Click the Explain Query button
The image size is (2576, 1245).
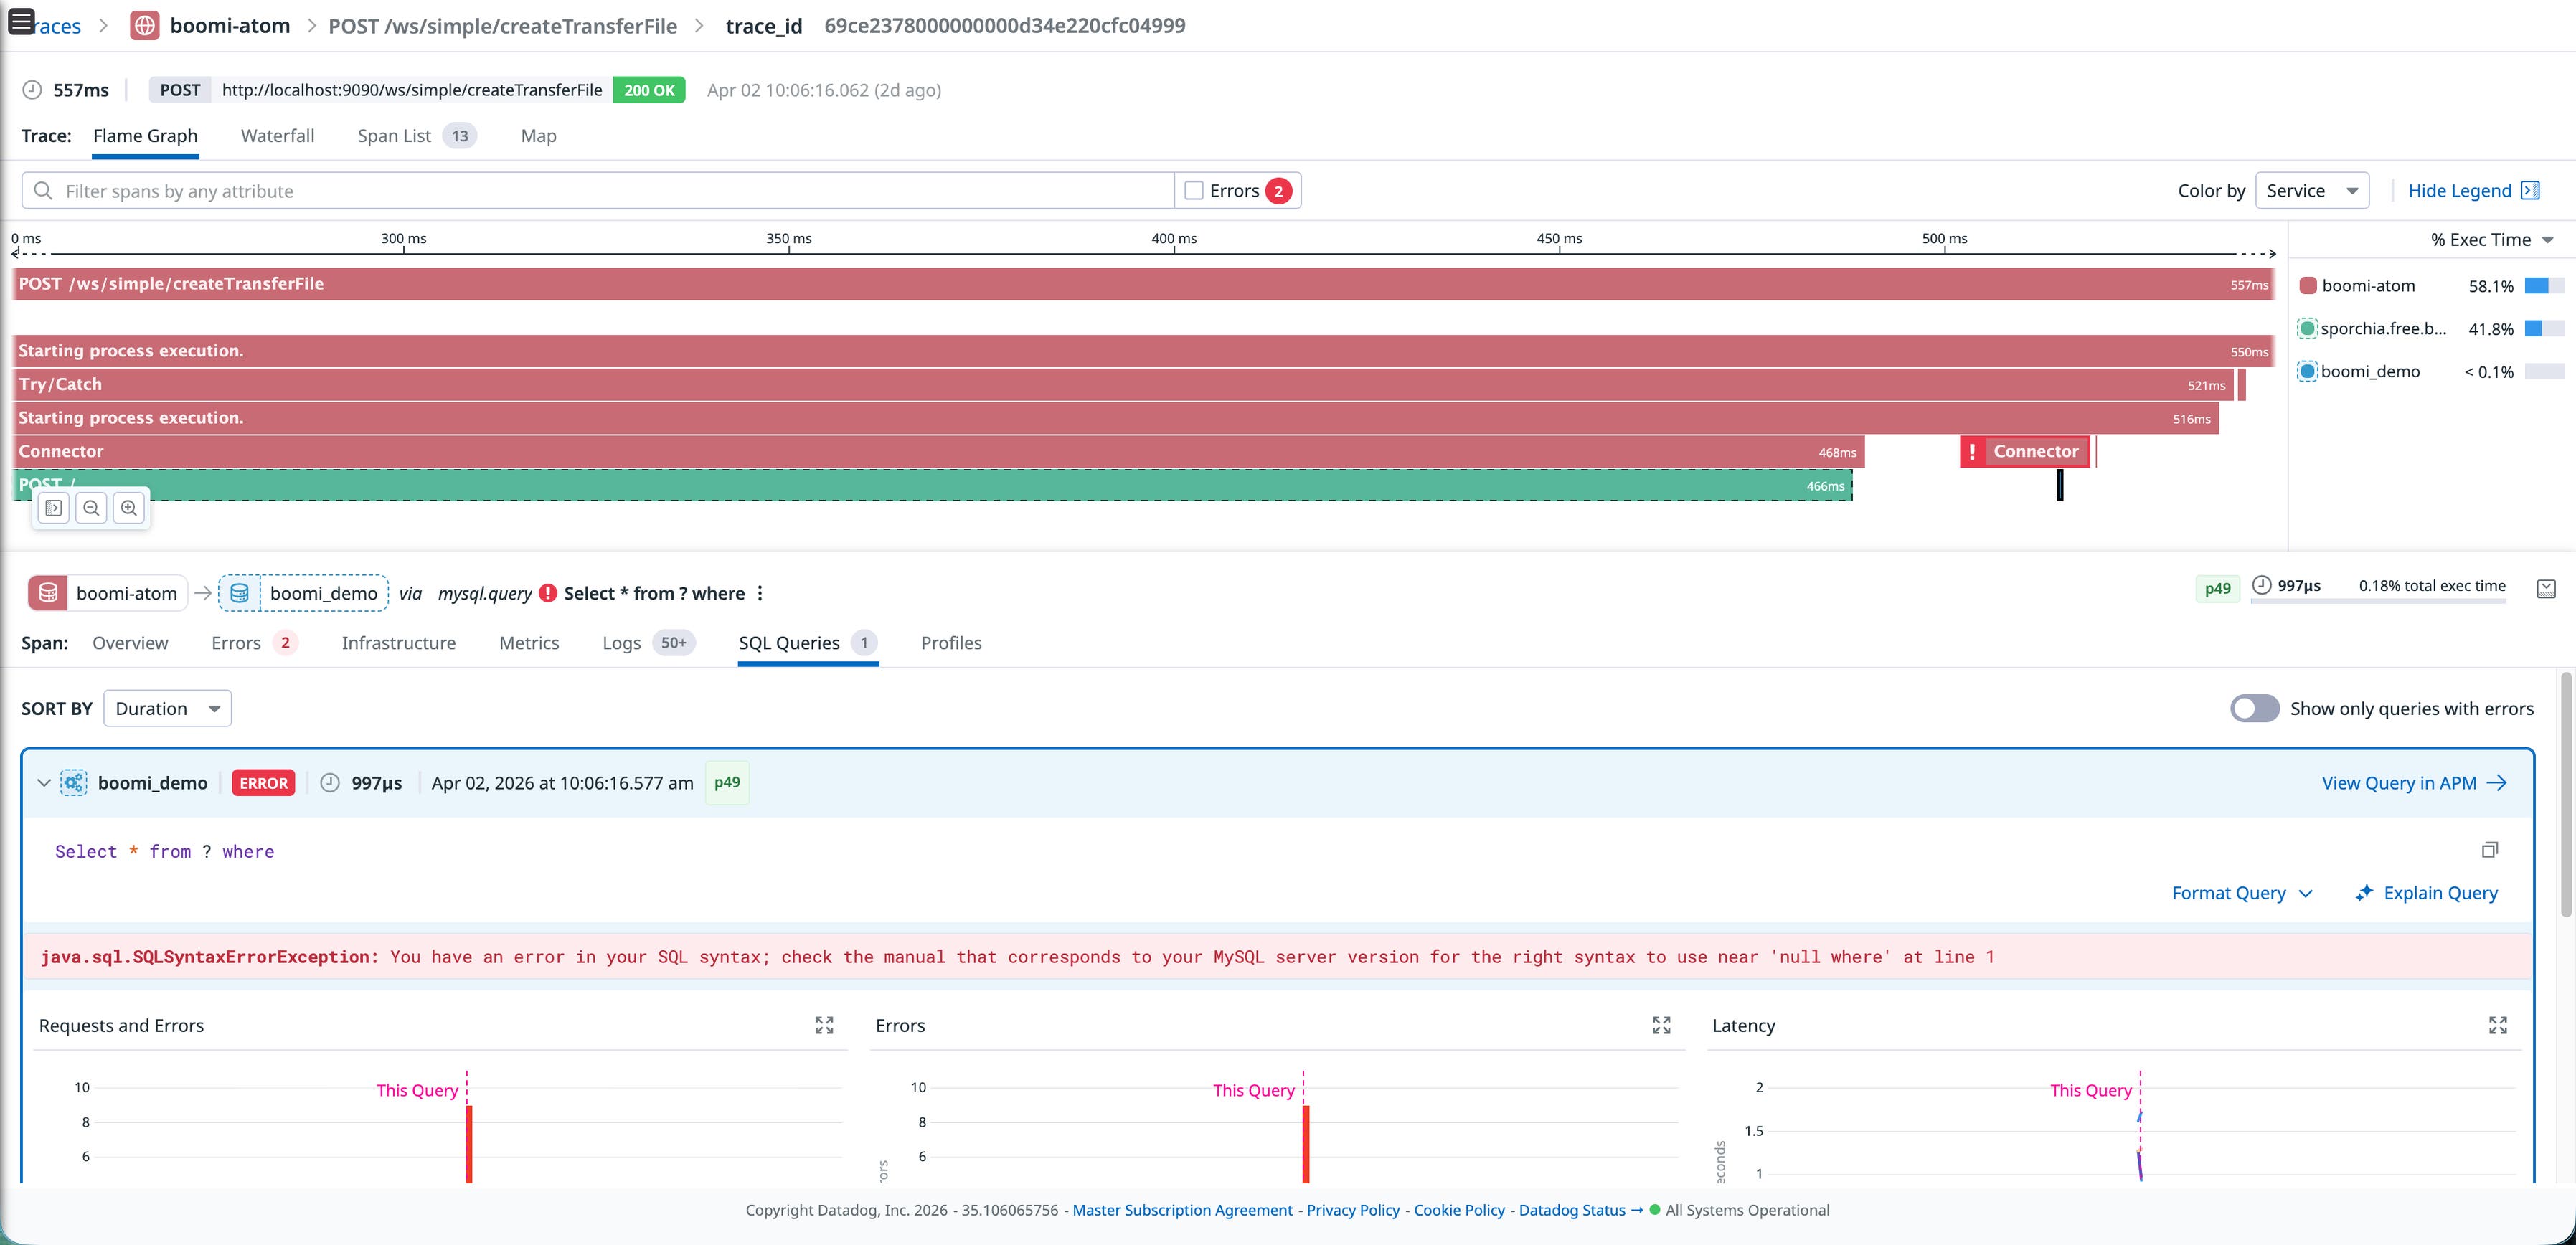pos(2427,892)
